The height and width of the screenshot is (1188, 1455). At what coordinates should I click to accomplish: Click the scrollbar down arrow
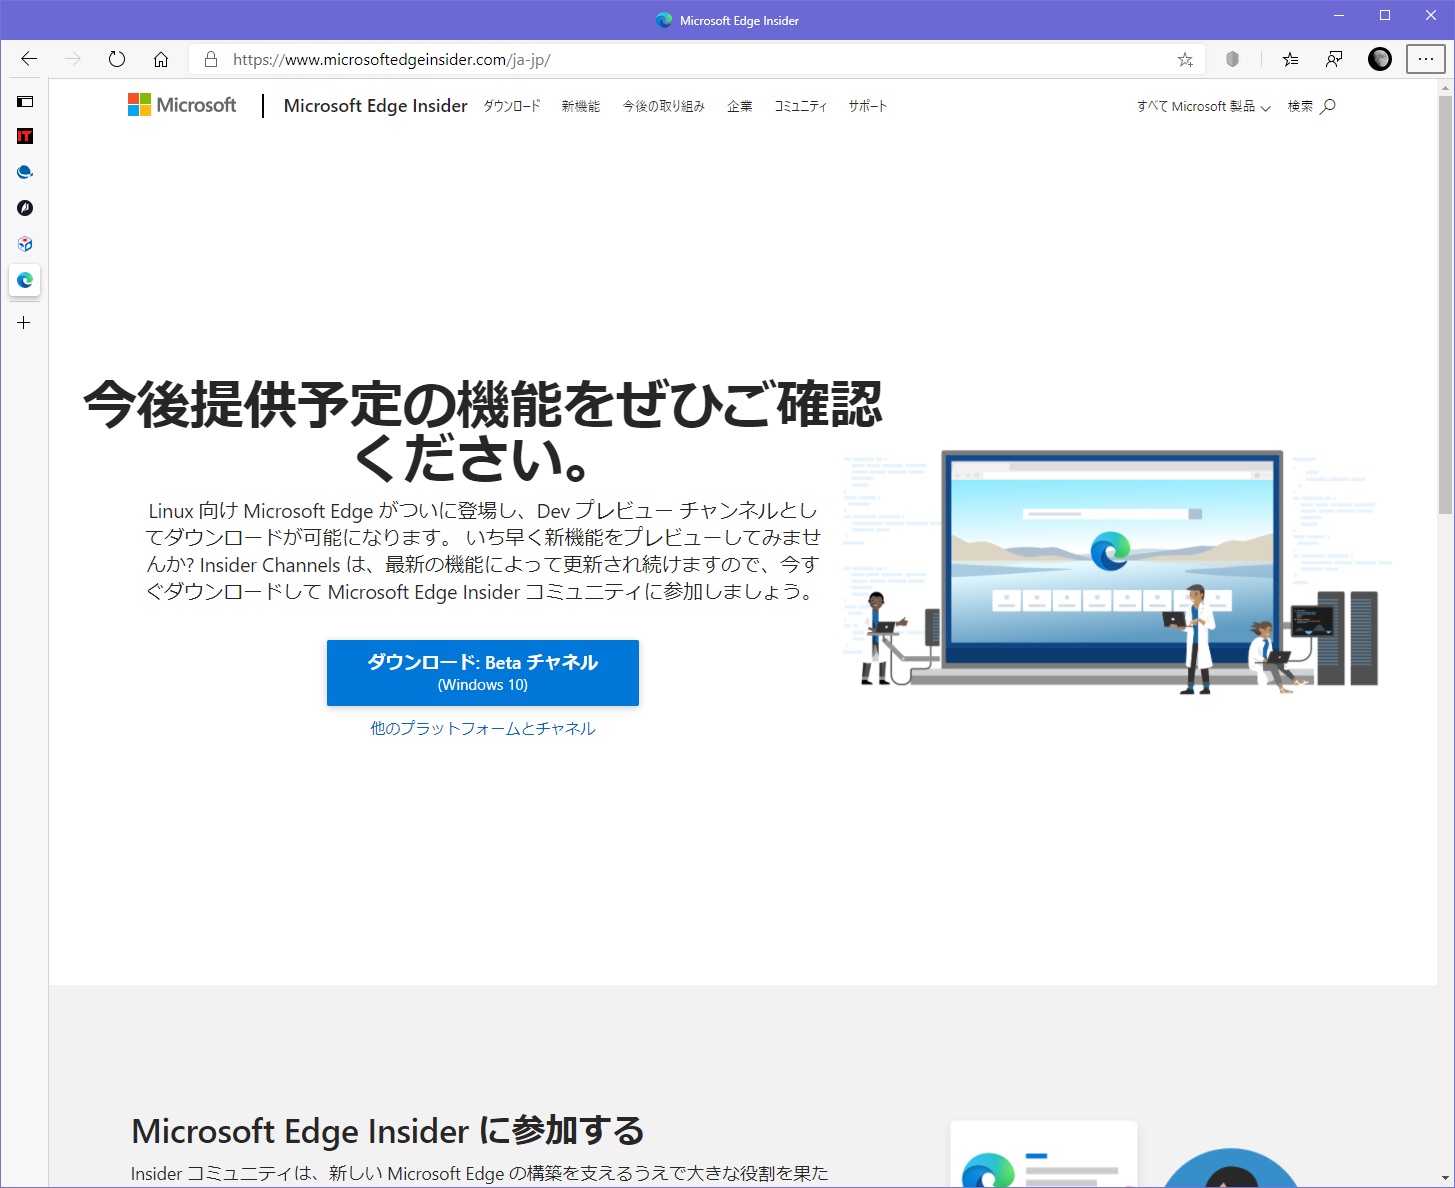point(1446,1179)
